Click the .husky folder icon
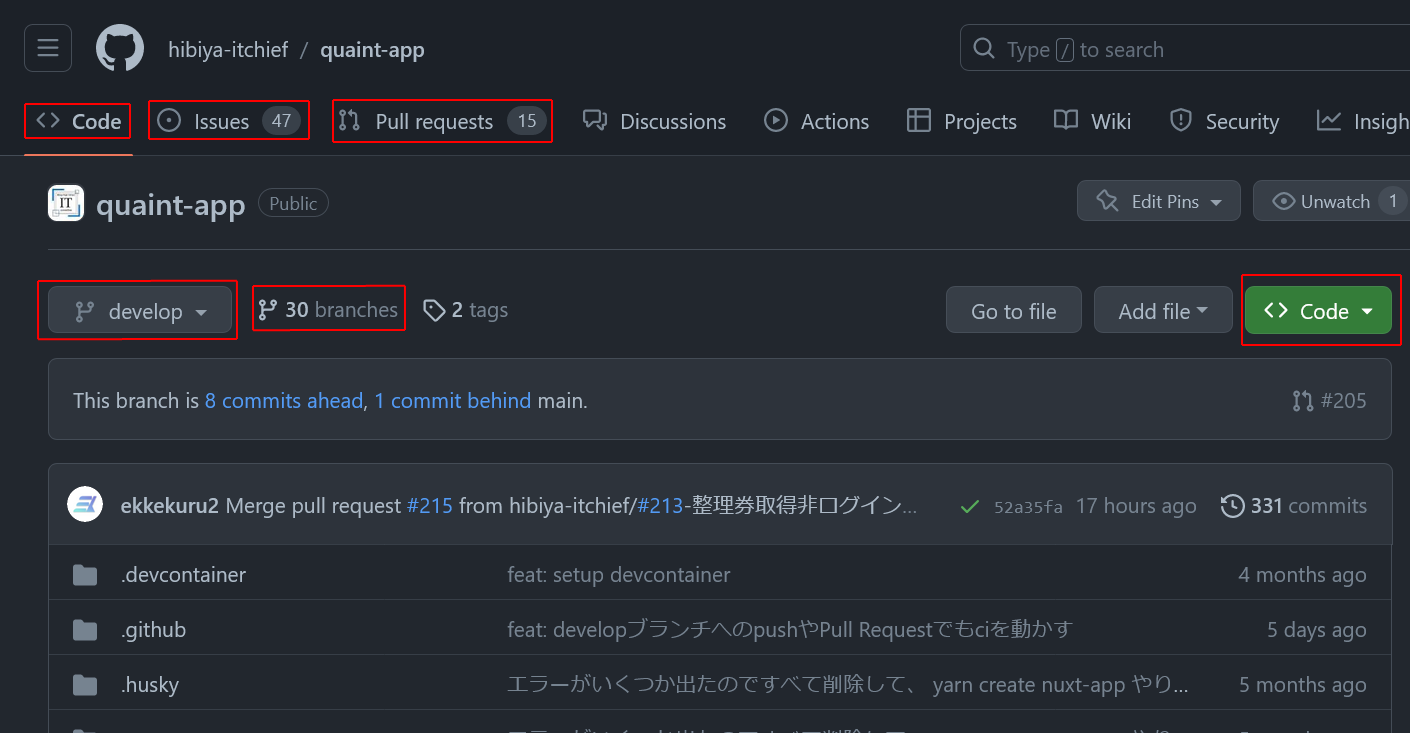 (x=85, y=685)
